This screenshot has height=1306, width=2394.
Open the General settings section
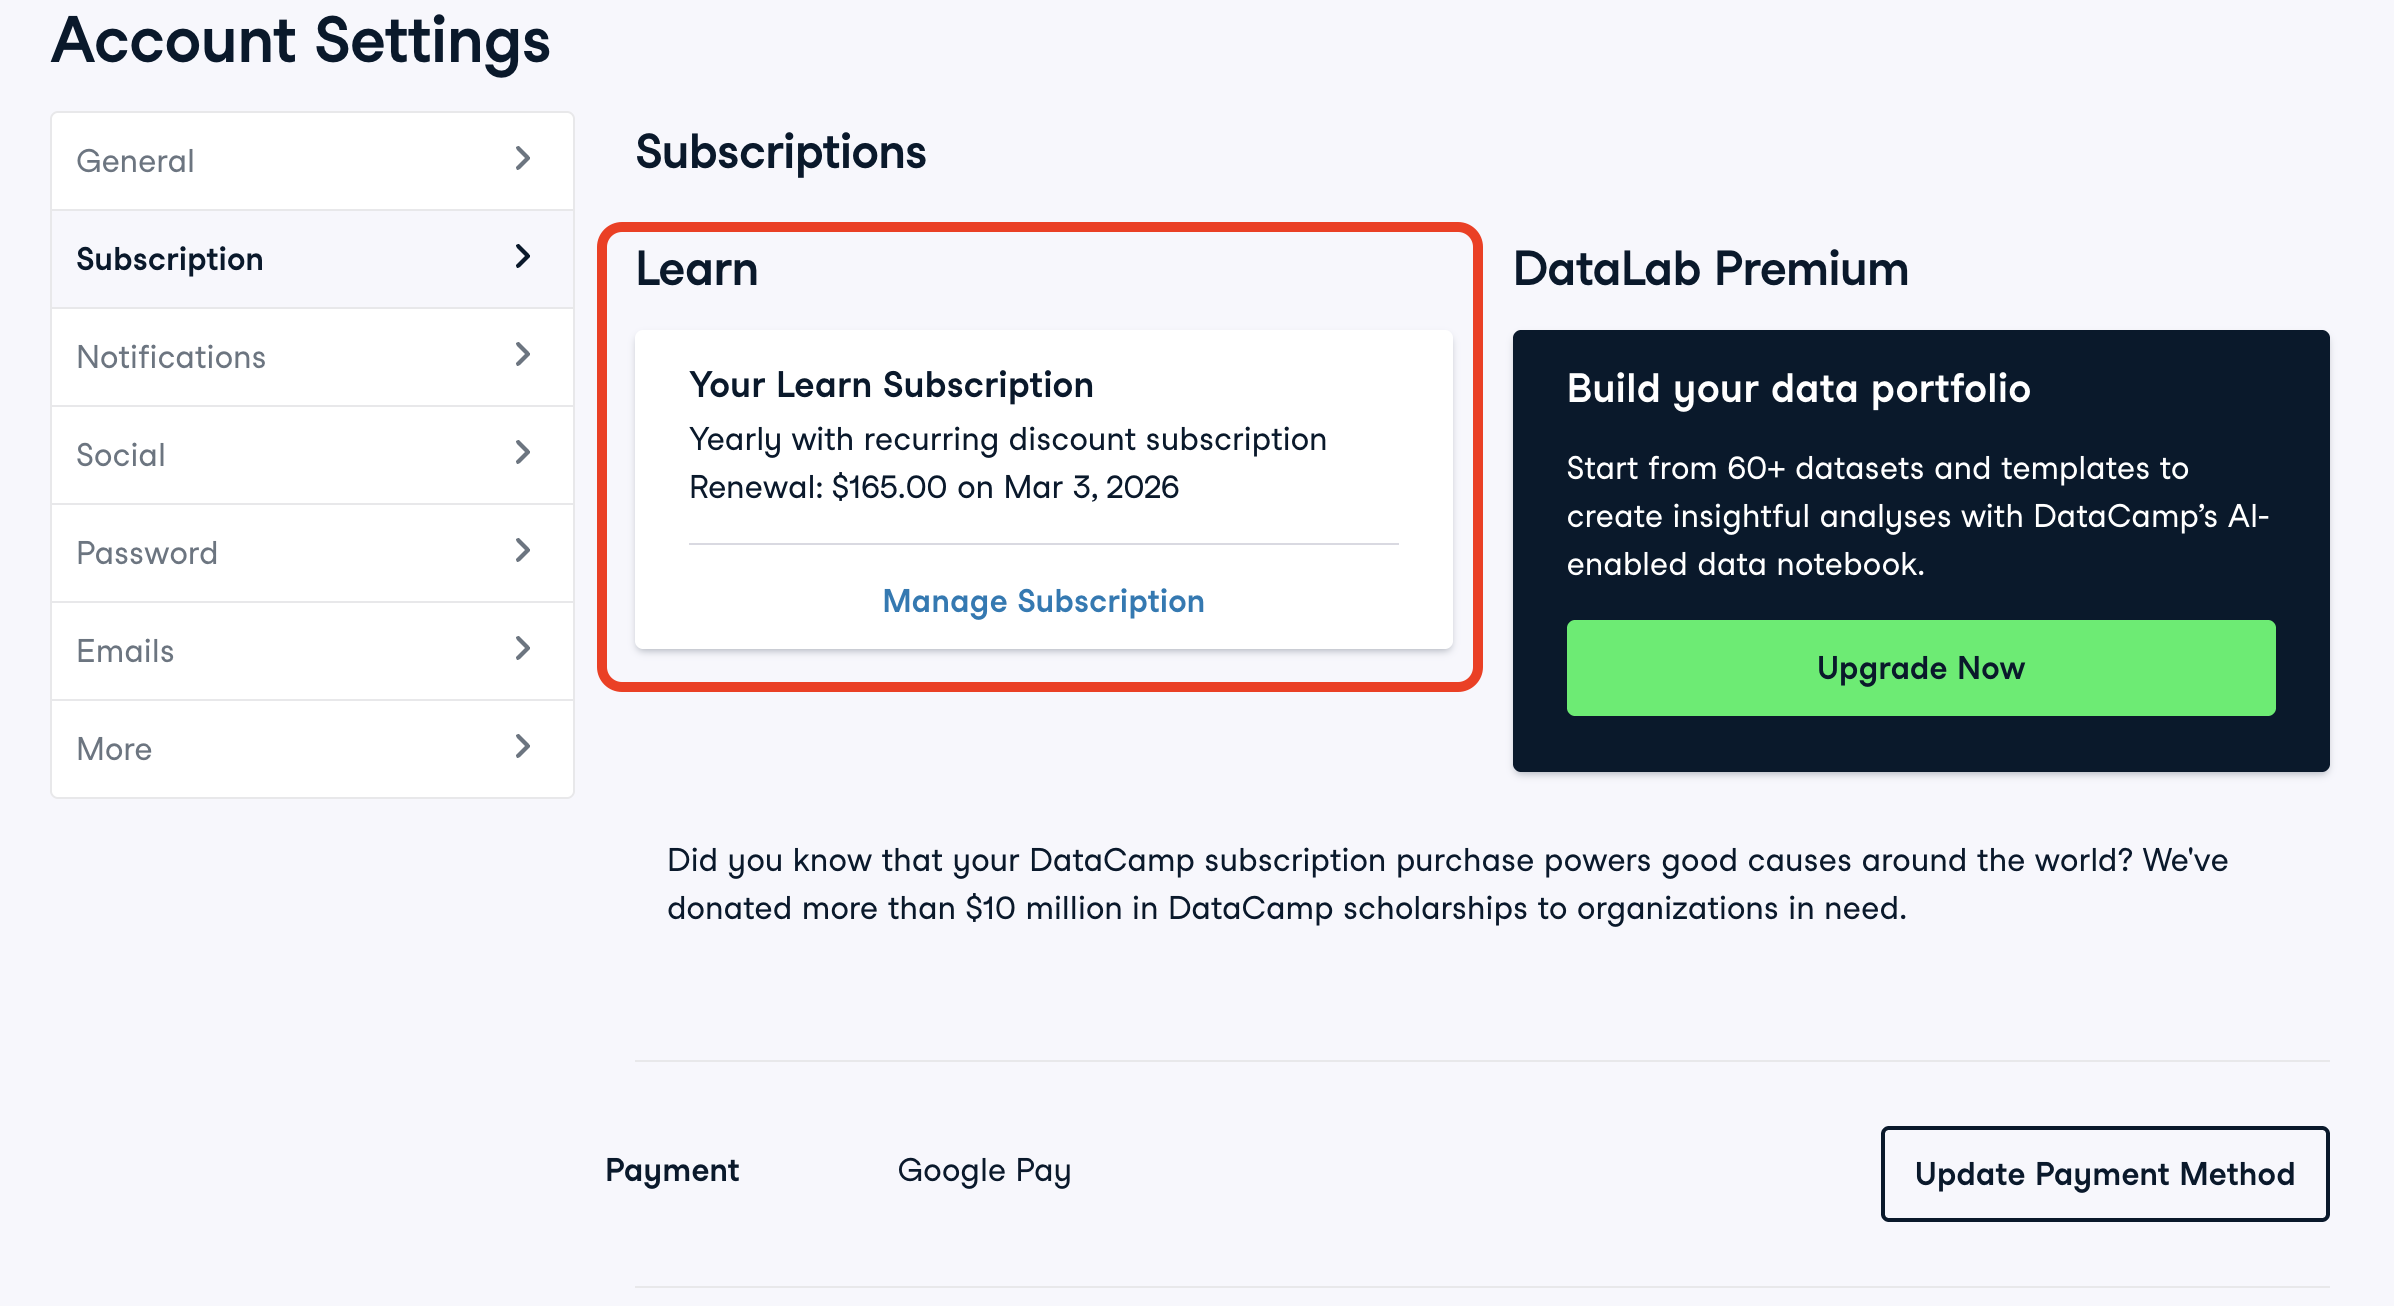[x=136, y=161]
